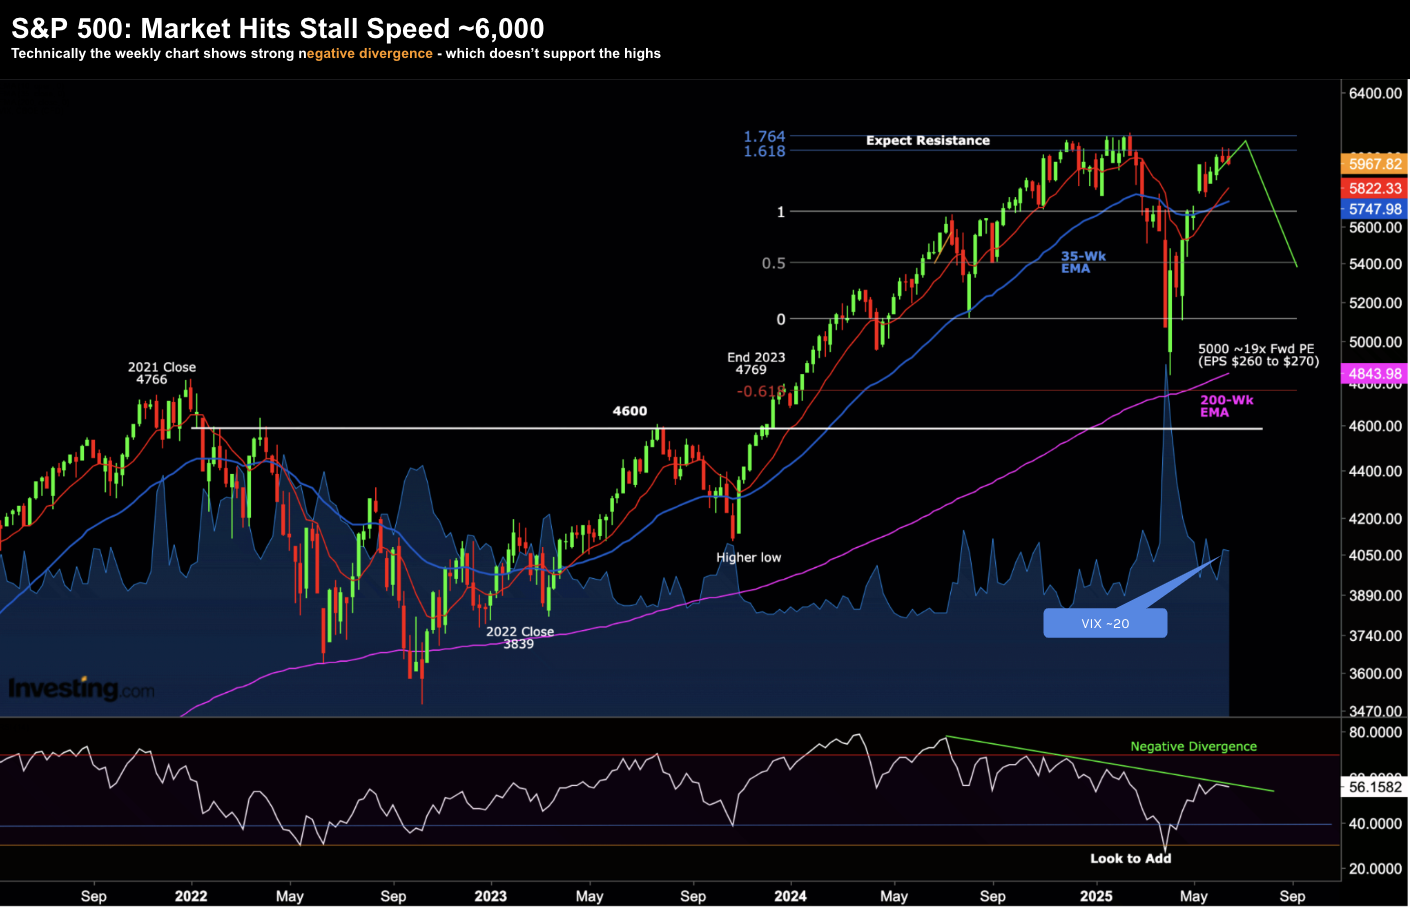The width and height of the screenshot is (1410, 908).
Task: Click the 2022 marker on time axis
Action: (191, 896)
